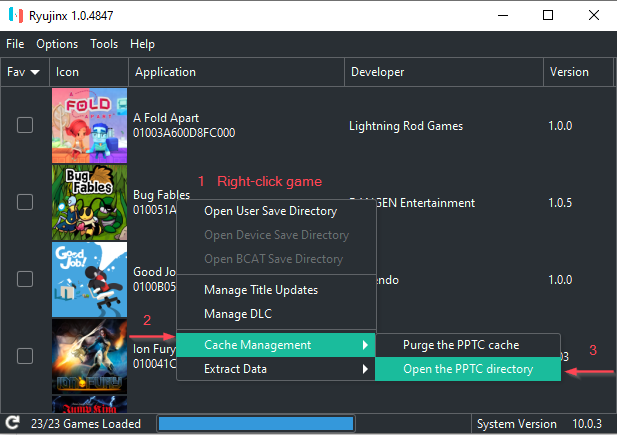Select Purge the PPTC cache
The image size is (617, 435).
click(x=468, y=345)
